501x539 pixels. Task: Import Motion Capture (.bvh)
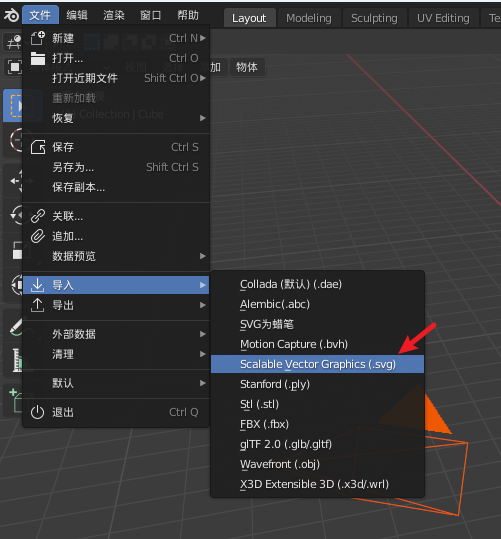317,344
